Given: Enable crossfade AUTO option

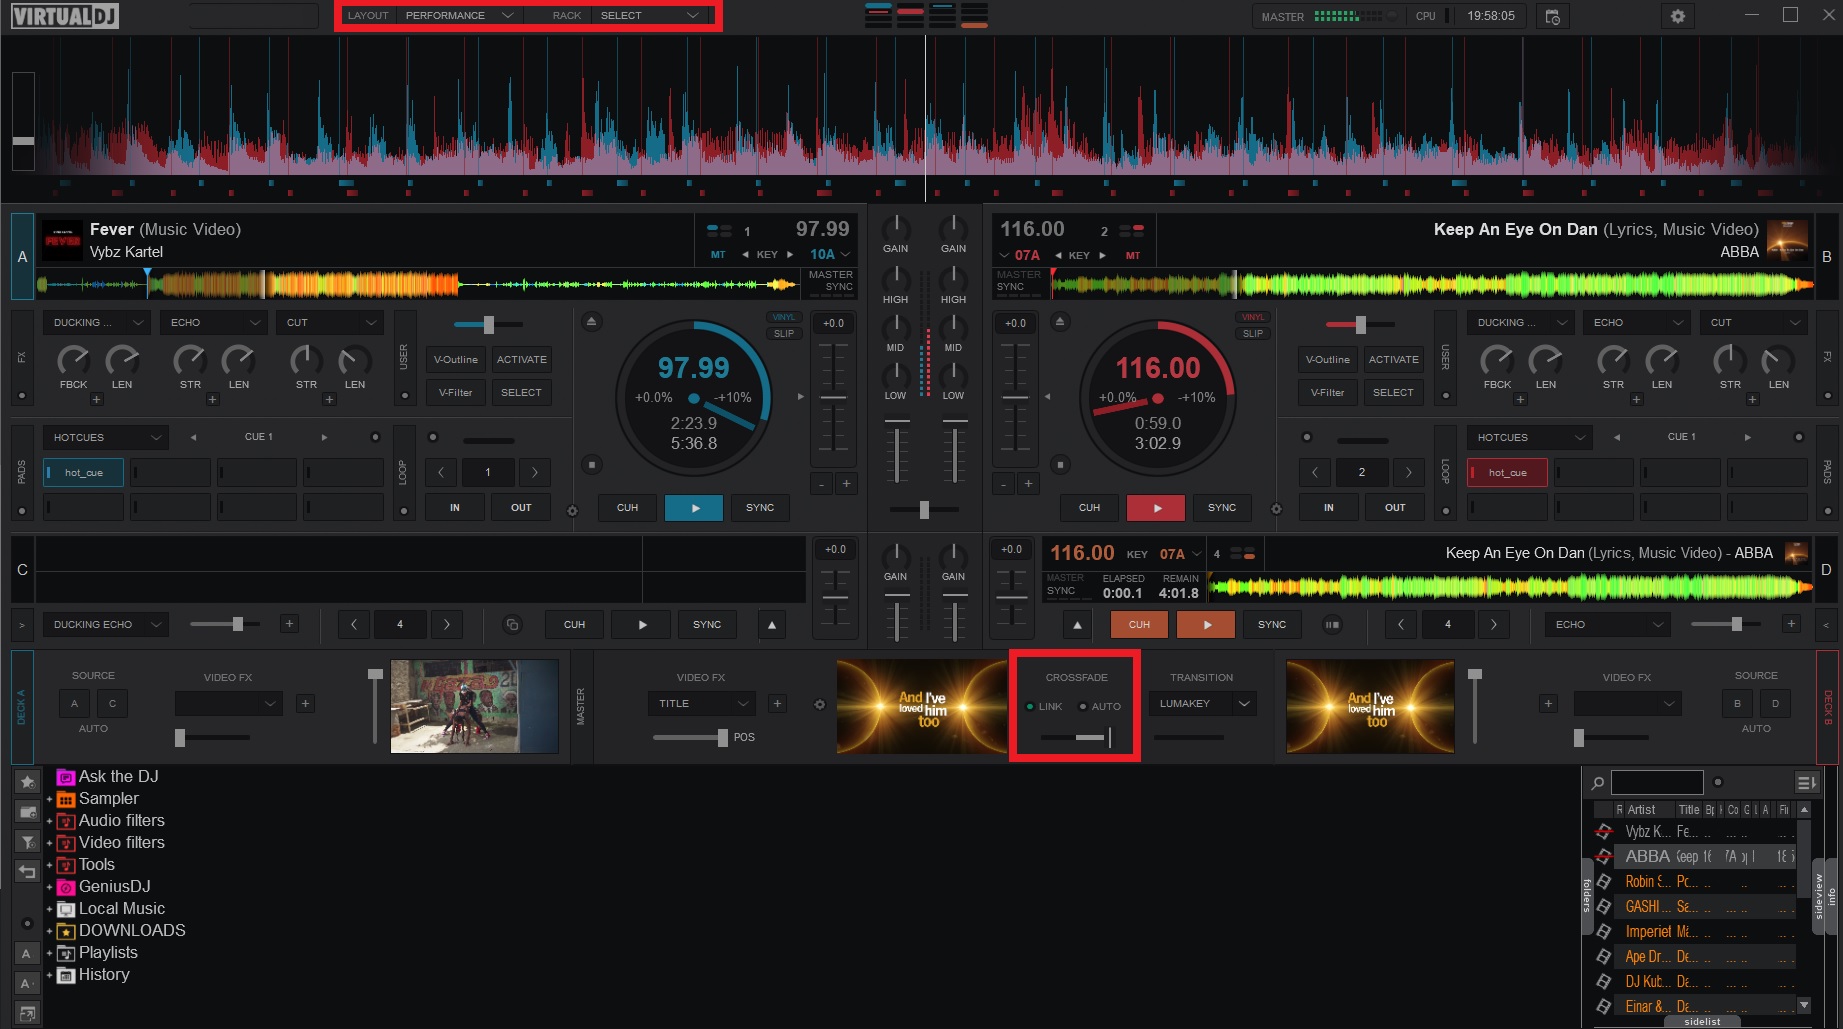Looking at the screenshot, I should point(1100,706).
